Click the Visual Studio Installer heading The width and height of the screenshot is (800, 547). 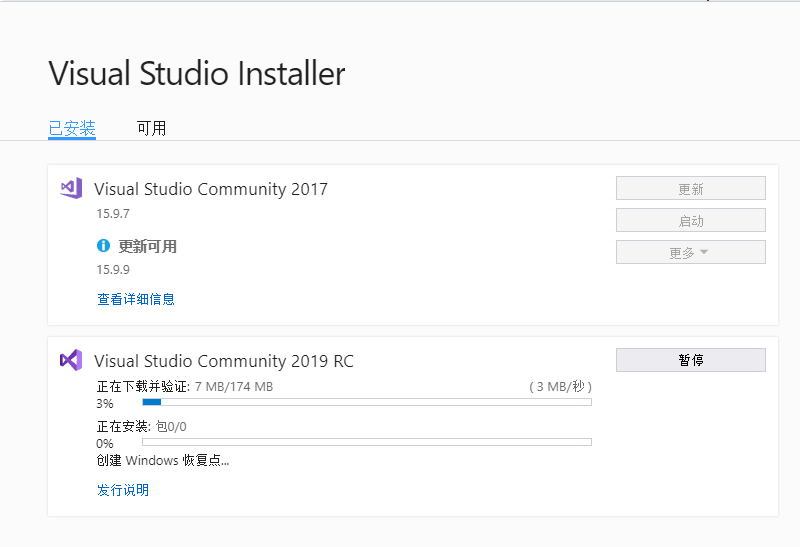[x=197, y=73]
